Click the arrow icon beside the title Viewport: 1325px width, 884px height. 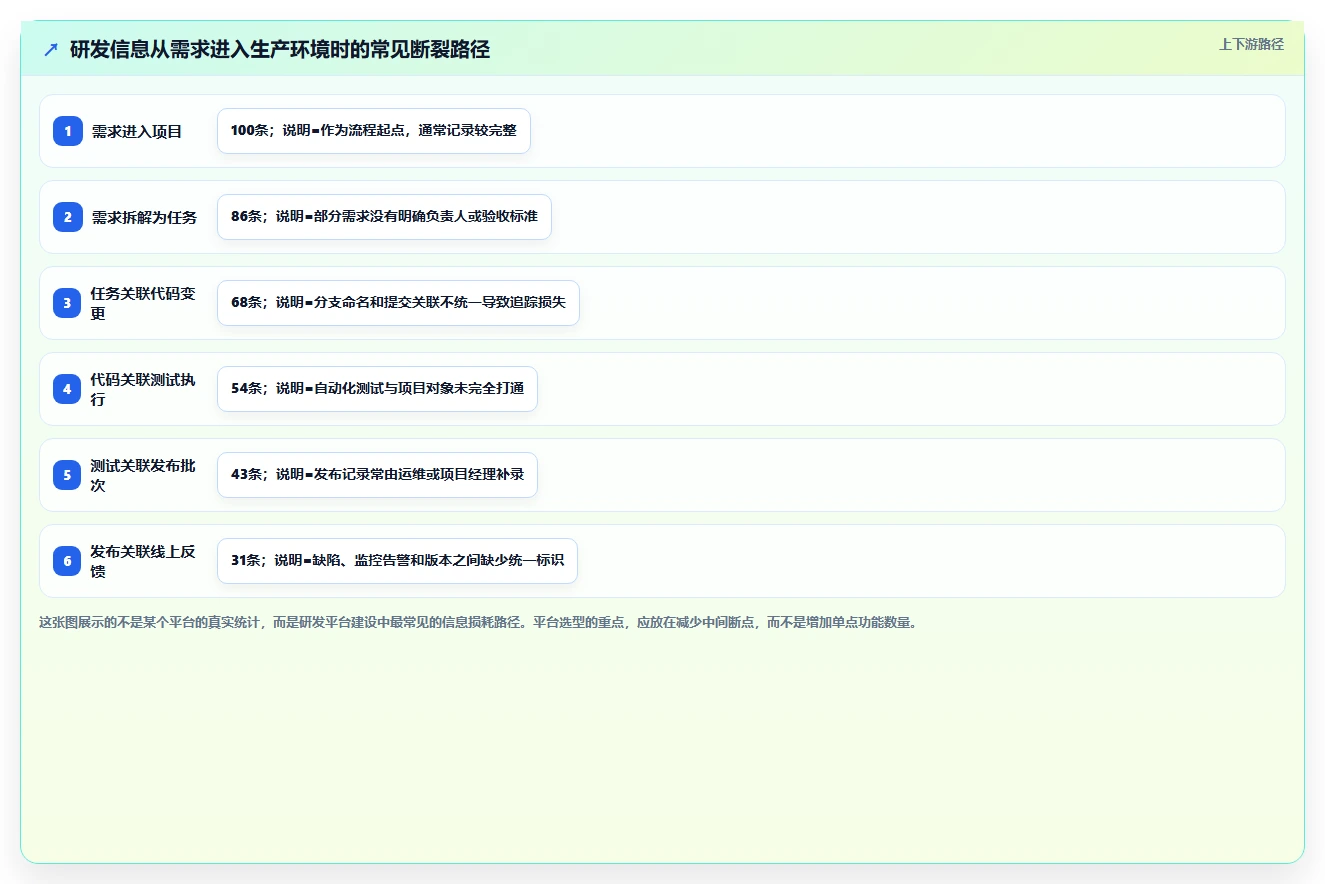coord(51,49)
